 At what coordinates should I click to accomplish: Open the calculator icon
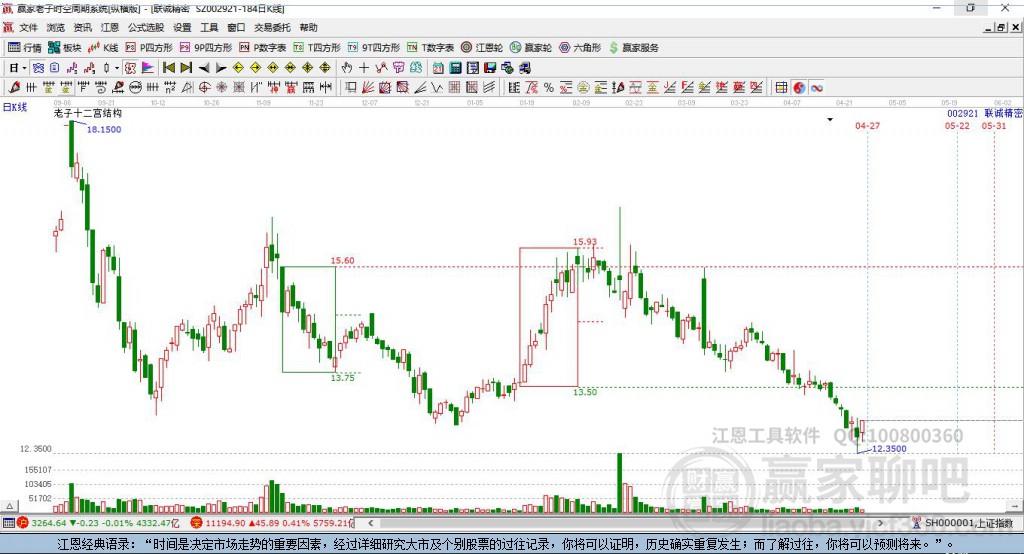(456, 67)
